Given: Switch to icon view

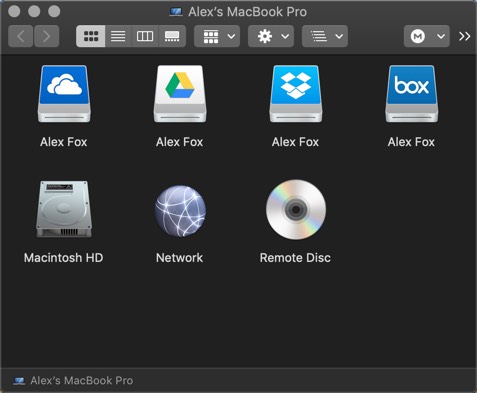Looking at the screenshot, I should (x=91, y=36).
